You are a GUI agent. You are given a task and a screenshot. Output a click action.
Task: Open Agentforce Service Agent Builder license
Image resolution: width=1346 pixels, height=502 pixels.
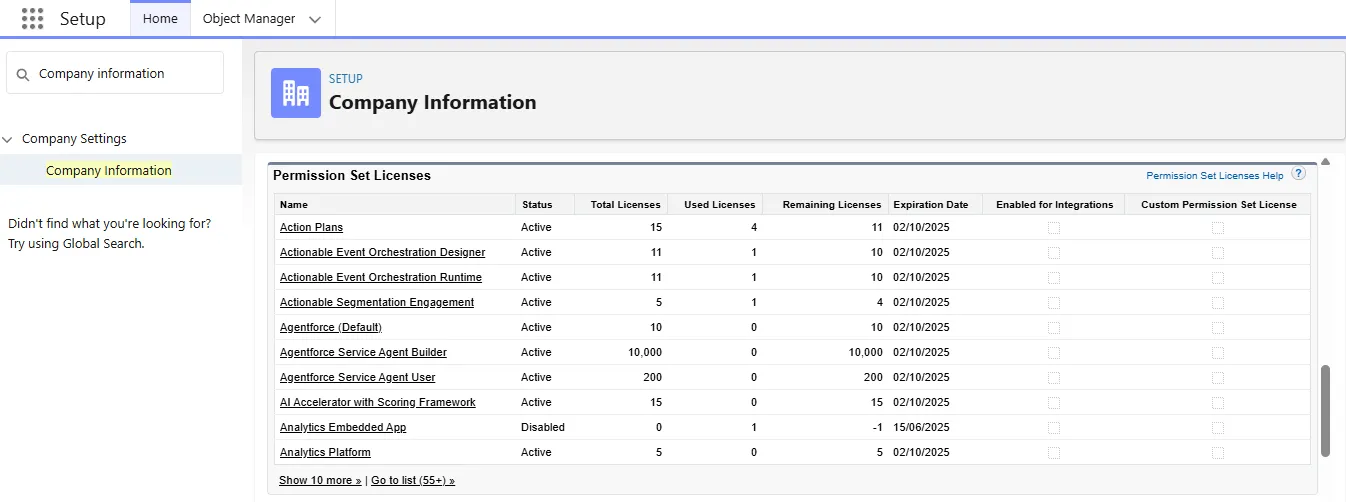(363, 353)
